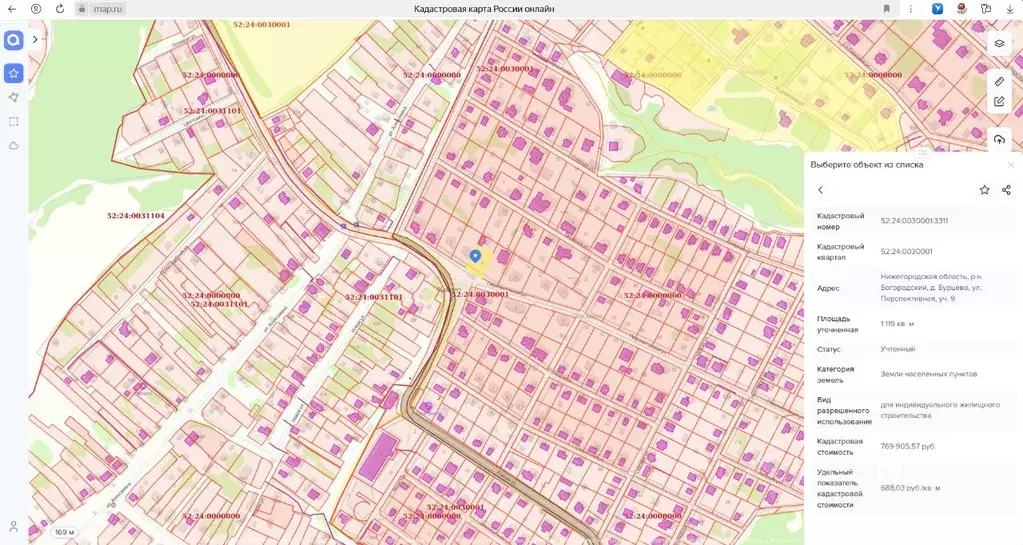1023x545 pixels.
Task: Open user profile icon at sidebar bottom
Action: [14, 526]
